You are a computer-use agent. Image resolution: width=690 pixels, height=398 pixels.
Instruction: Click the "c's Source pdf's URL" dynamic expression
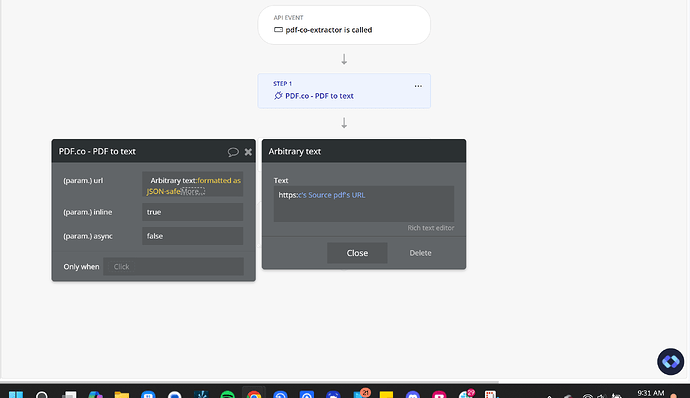332,195
